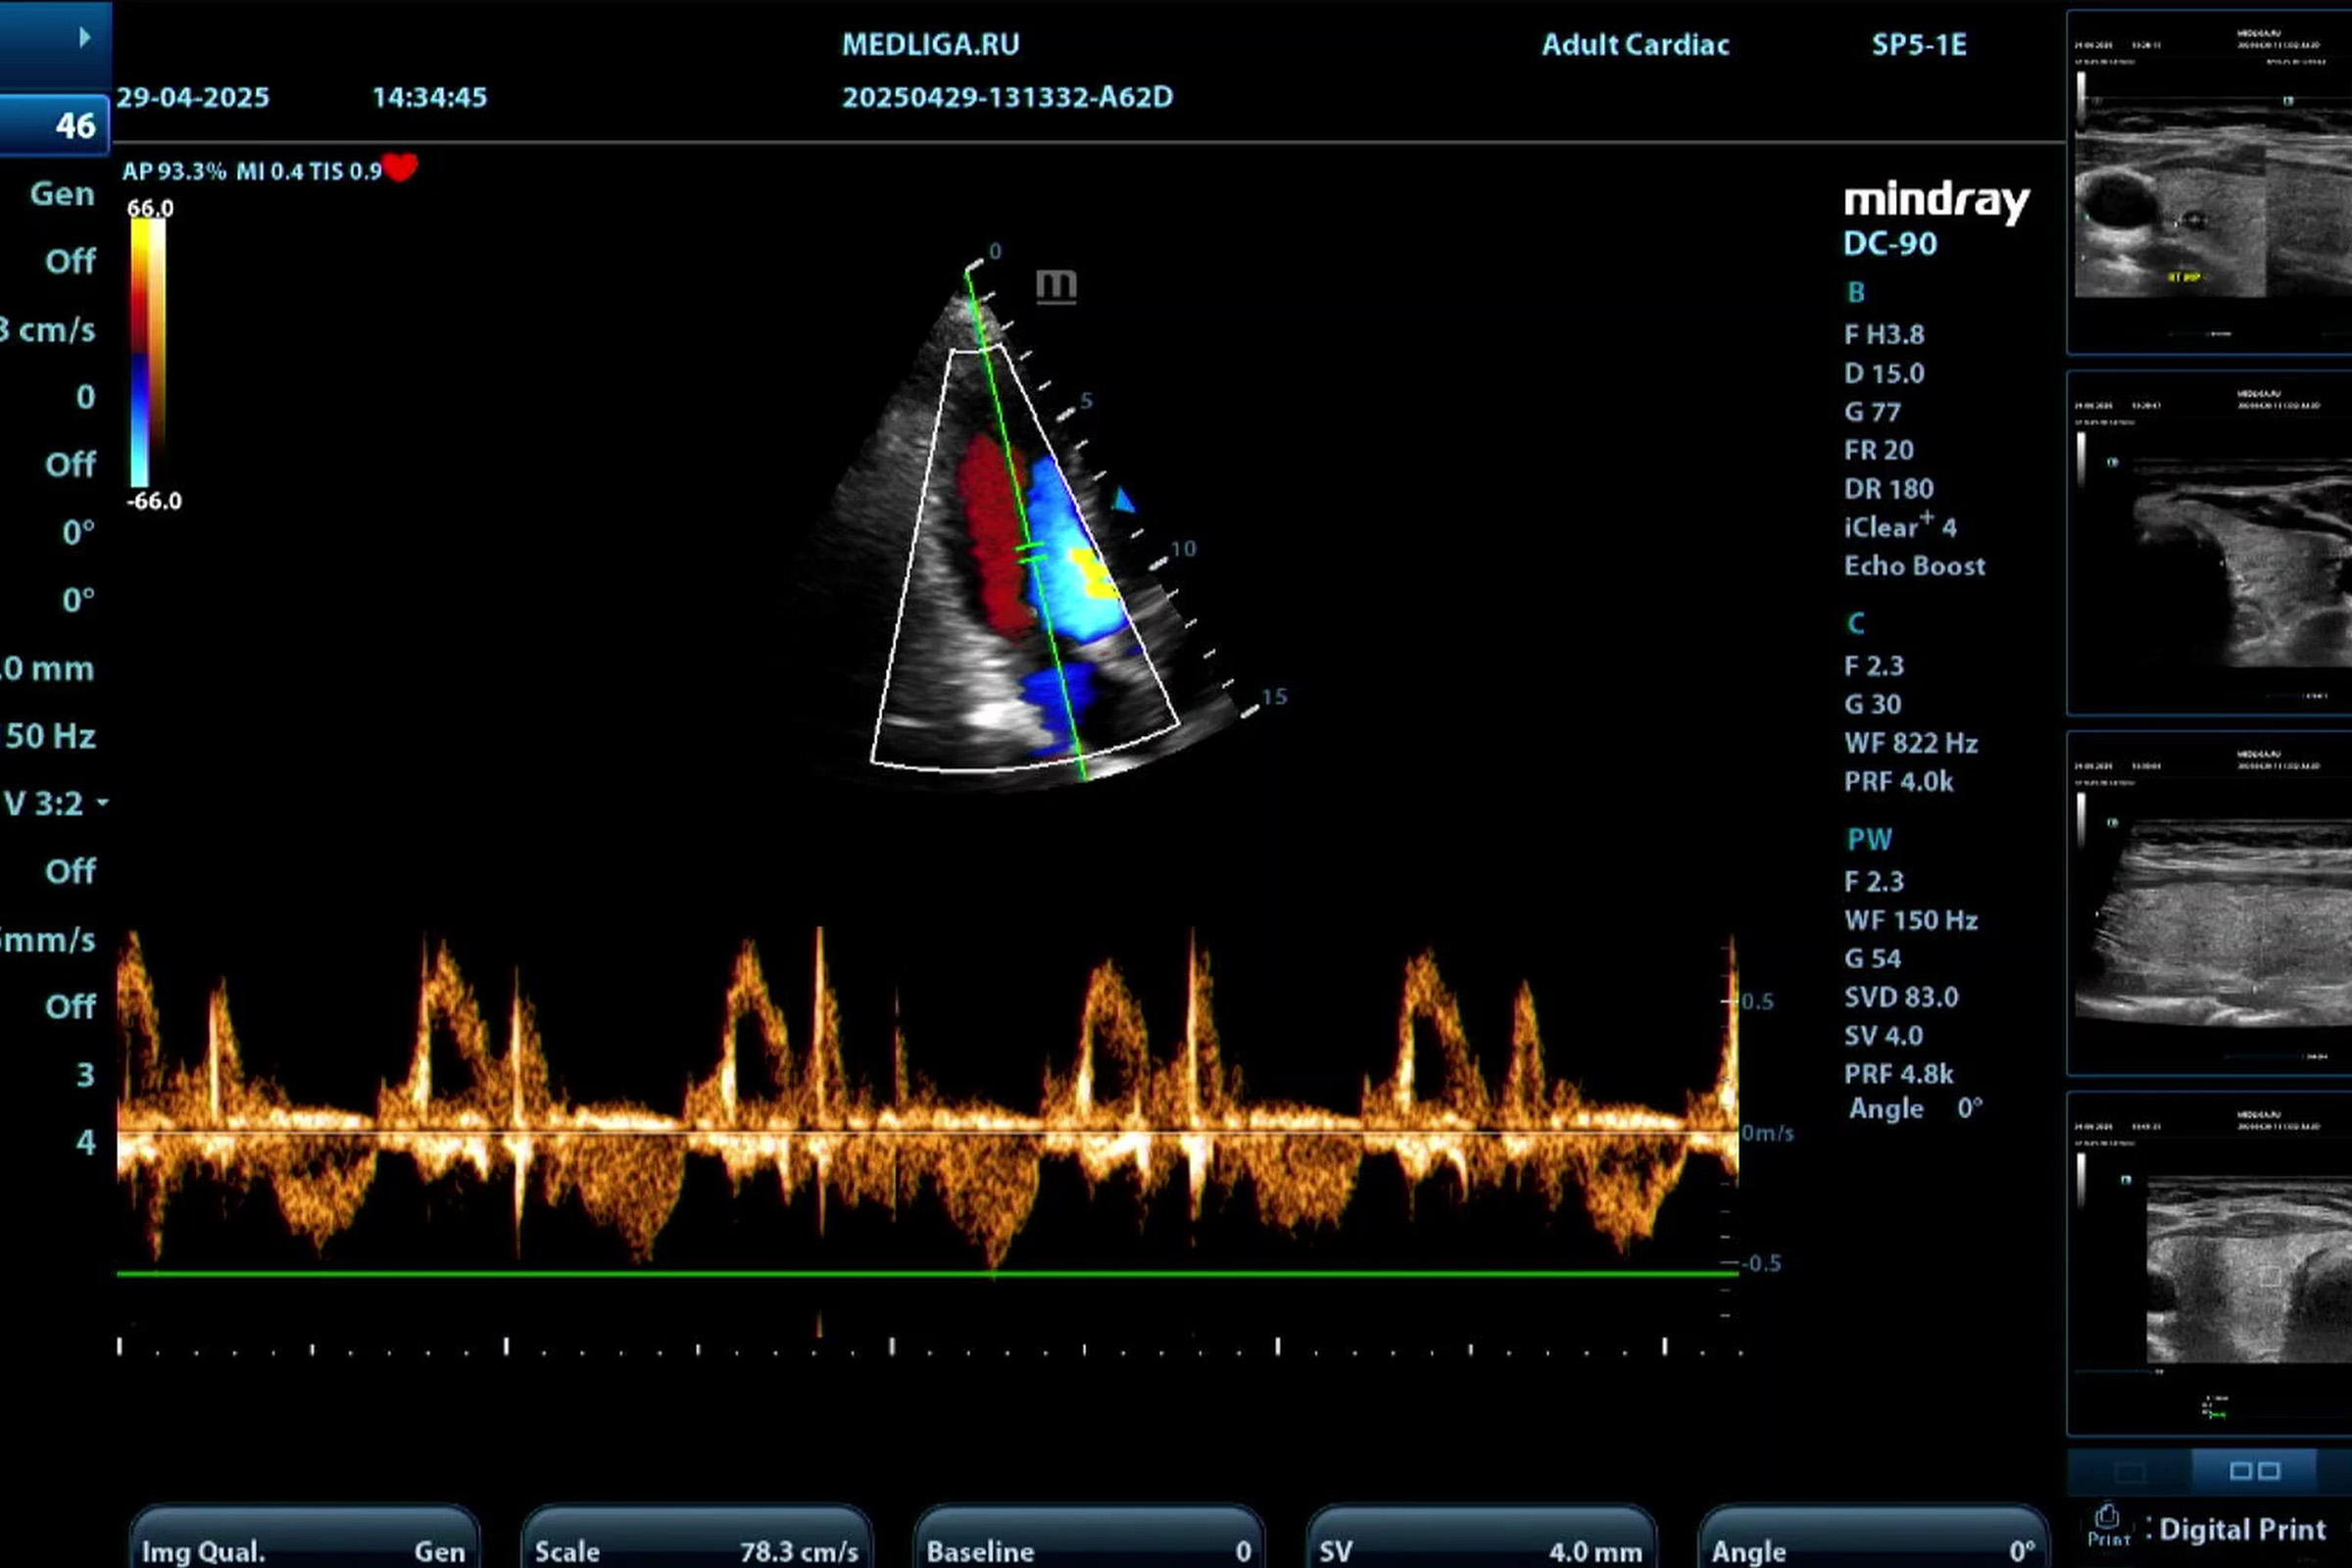This screenshot has height=1568, width=2352.
Task: Open the V 3:2 display format dropdown
Action: 55,803
